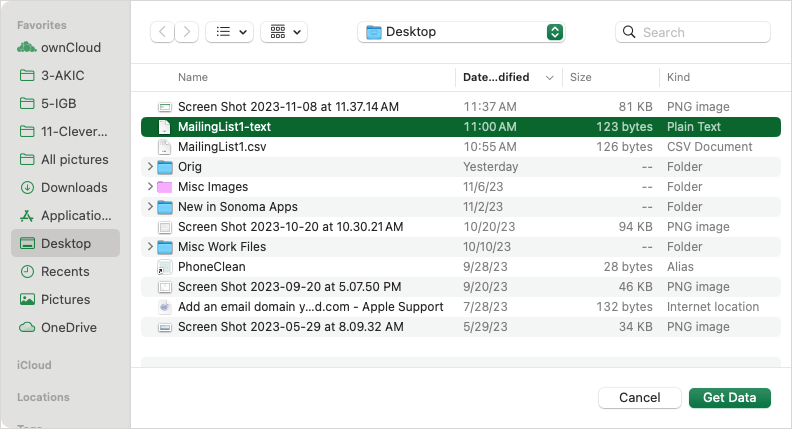792x429 pixels.
Task: Expand the Misc Work Files folder
Action: [150, 247]
